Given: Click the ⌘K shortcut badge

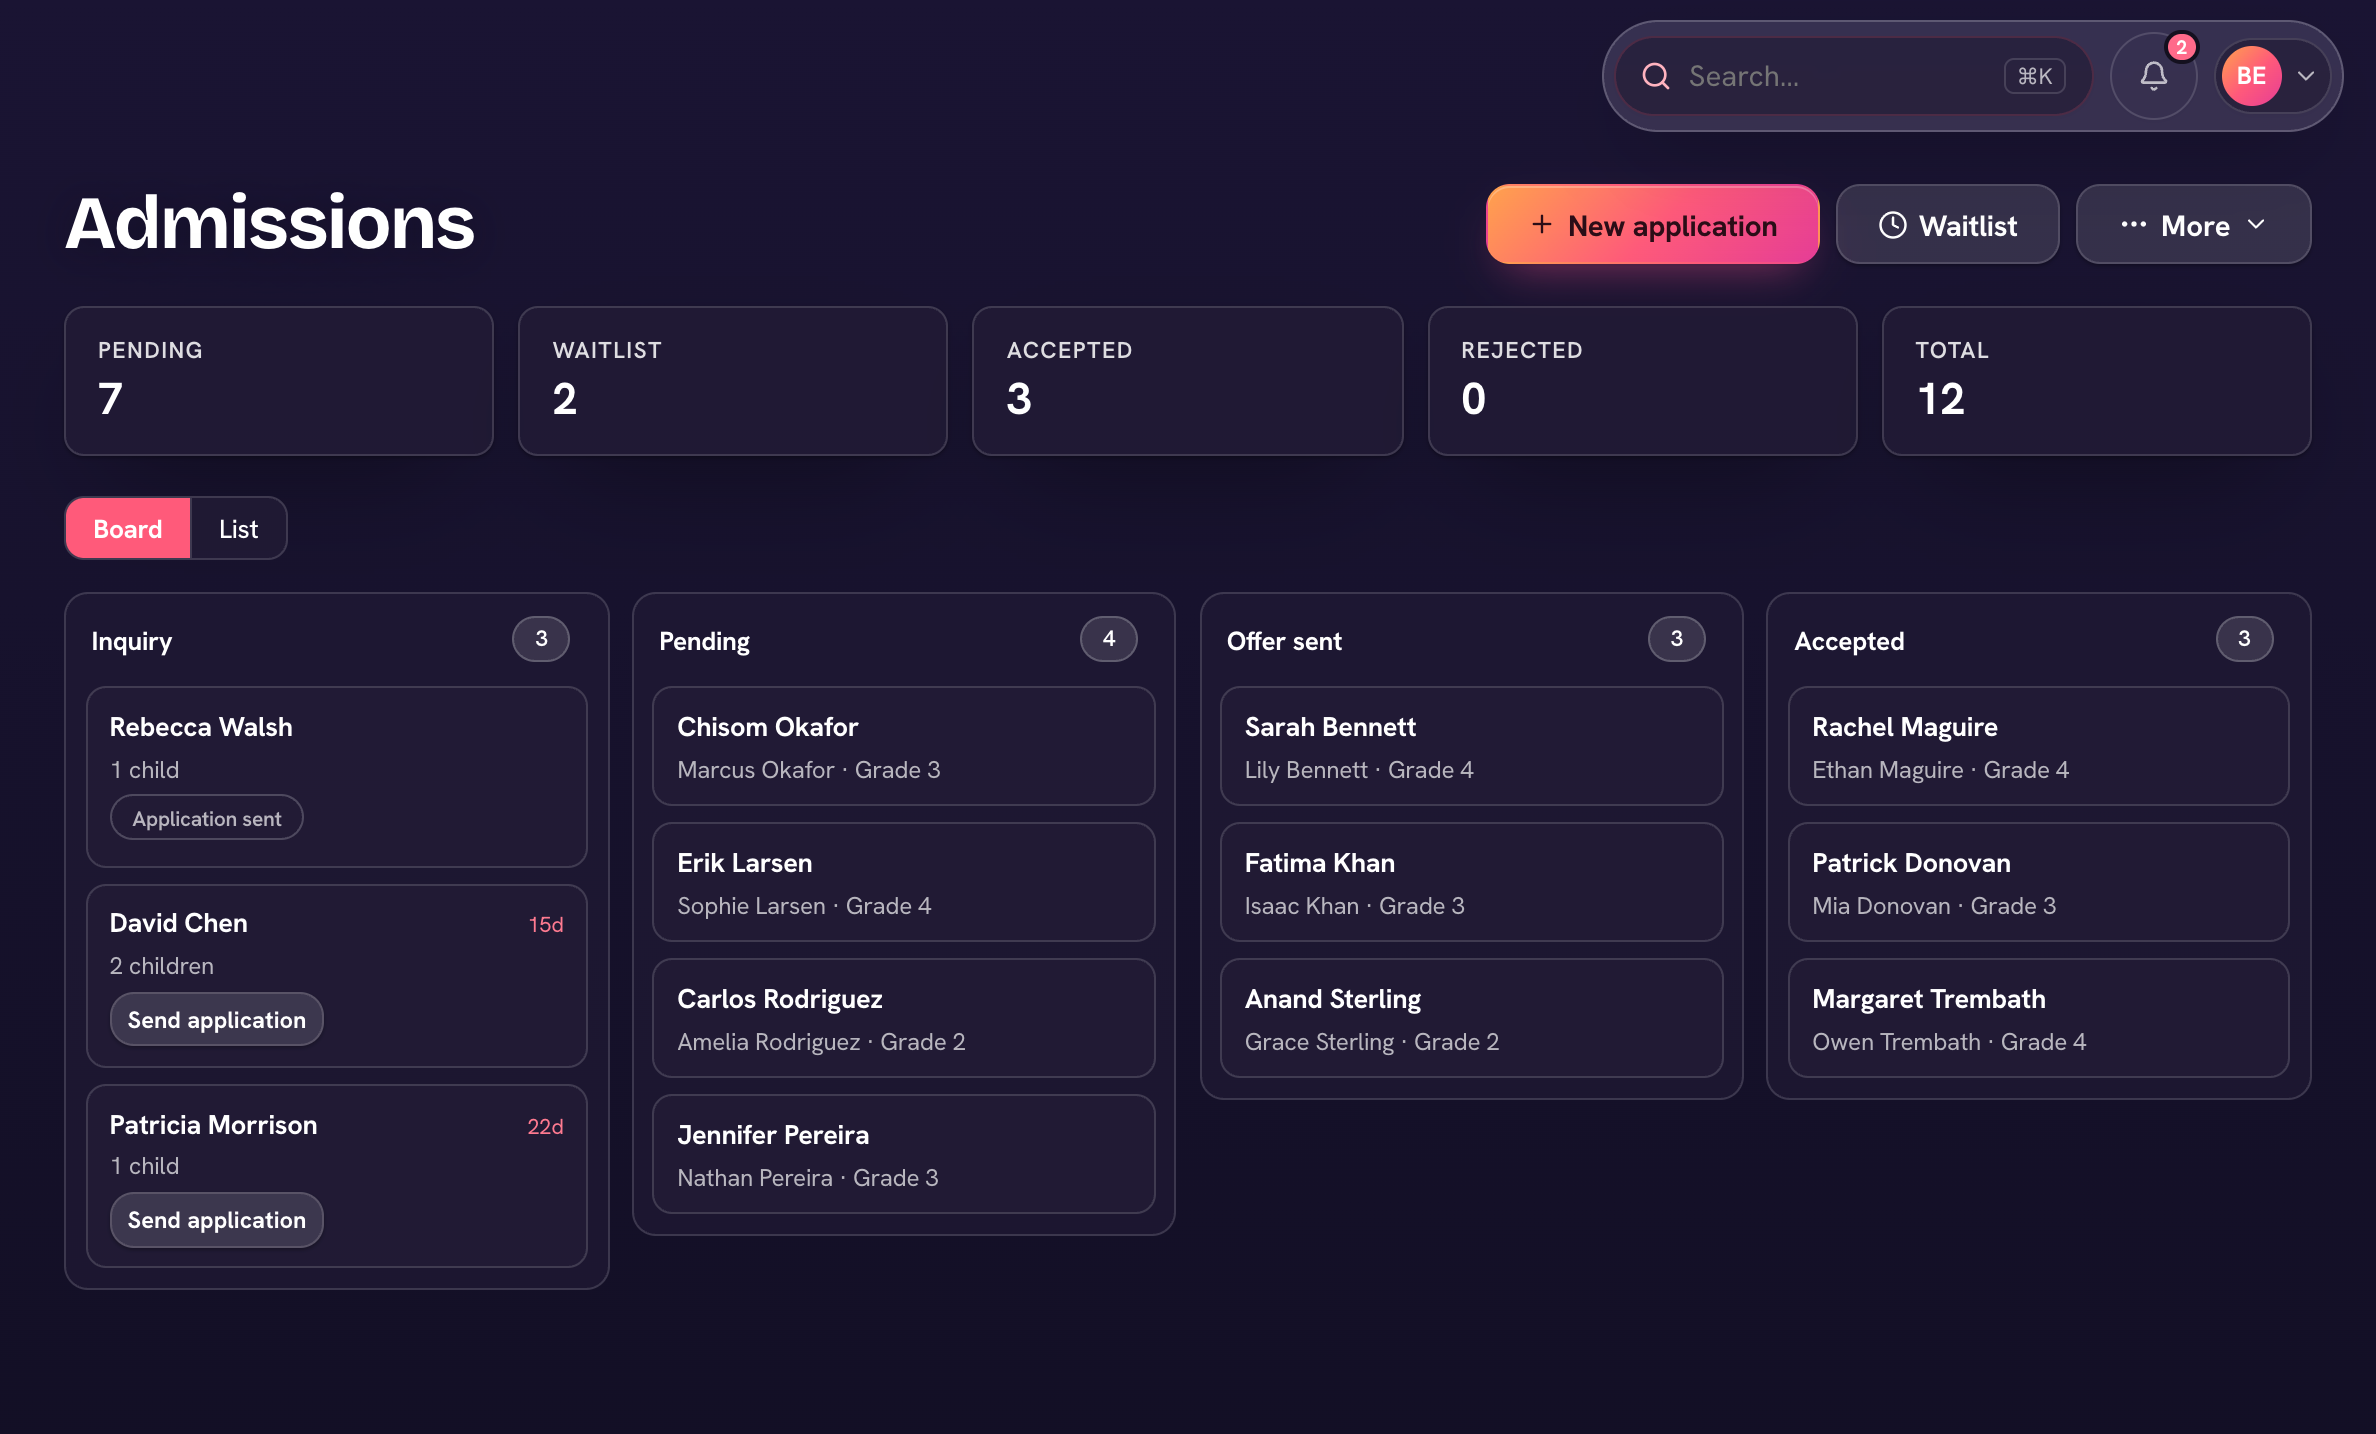Looking at the screenshot, I should pos(2034,76).
